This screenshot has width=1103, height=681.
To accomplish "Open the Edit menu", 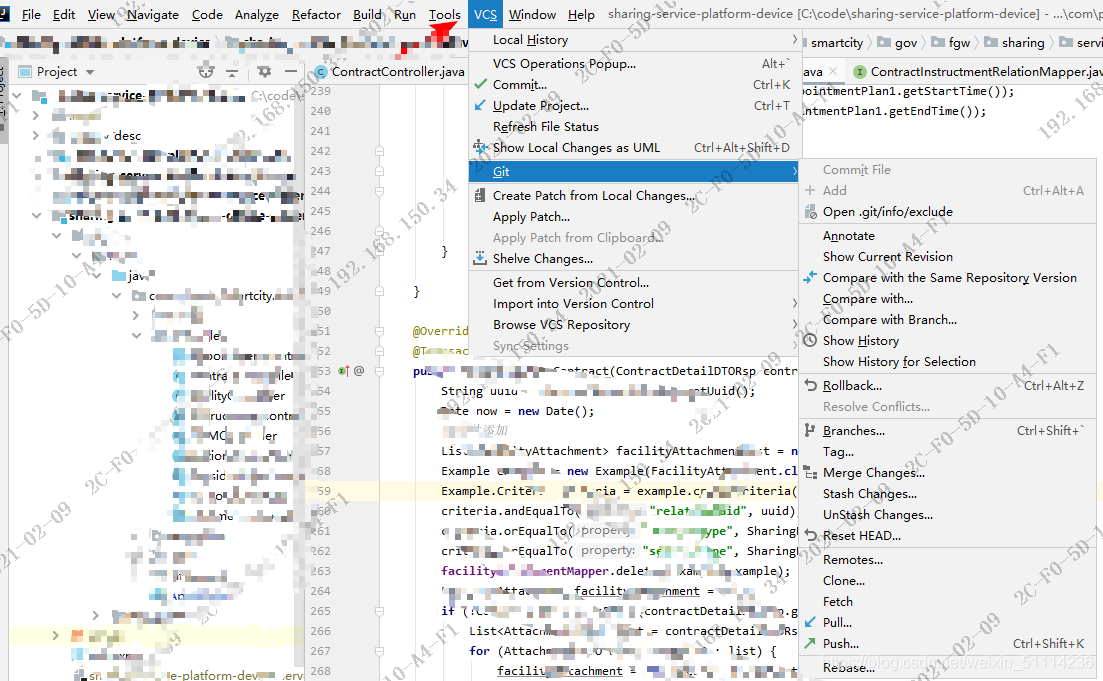I will (x=63, y=14).
